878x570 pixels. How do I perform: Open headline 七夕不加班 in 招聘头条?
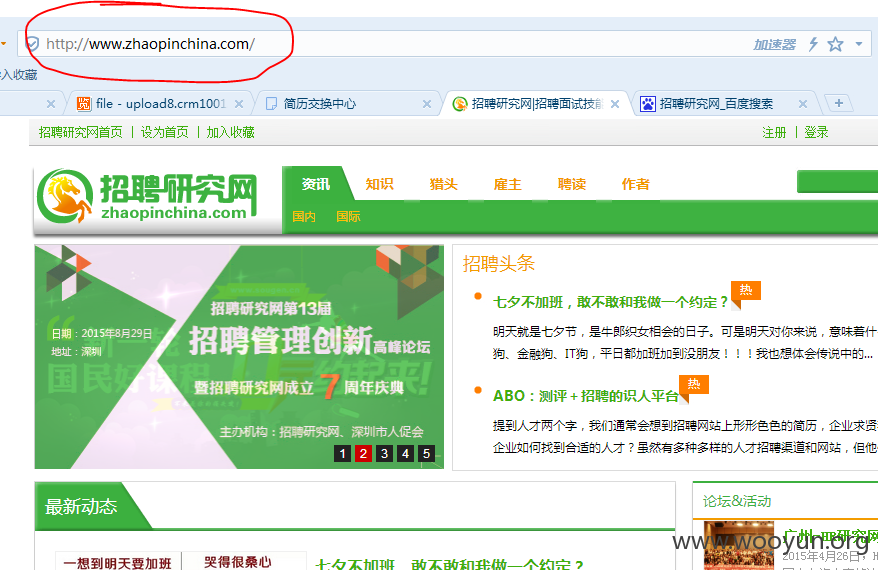(x=610, y=302)
